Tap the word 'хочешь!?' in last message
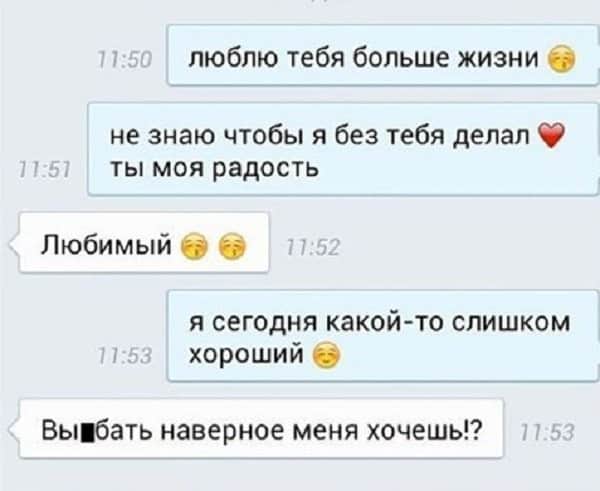Image resolution: width=600 pixels, height=491 pixels. [424, 431]
